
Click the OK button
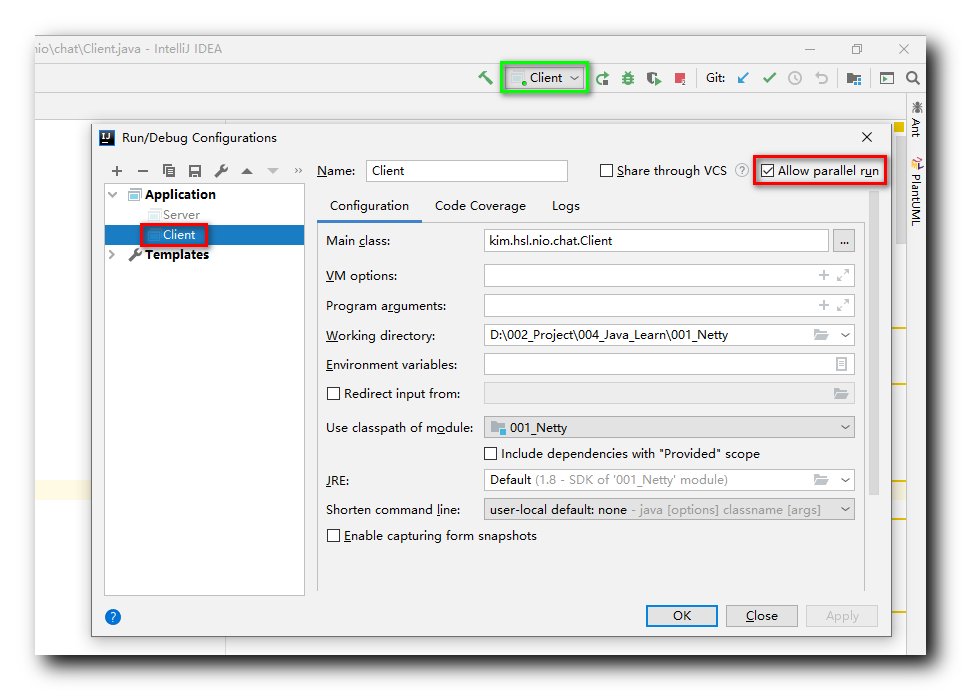point(682,616)
